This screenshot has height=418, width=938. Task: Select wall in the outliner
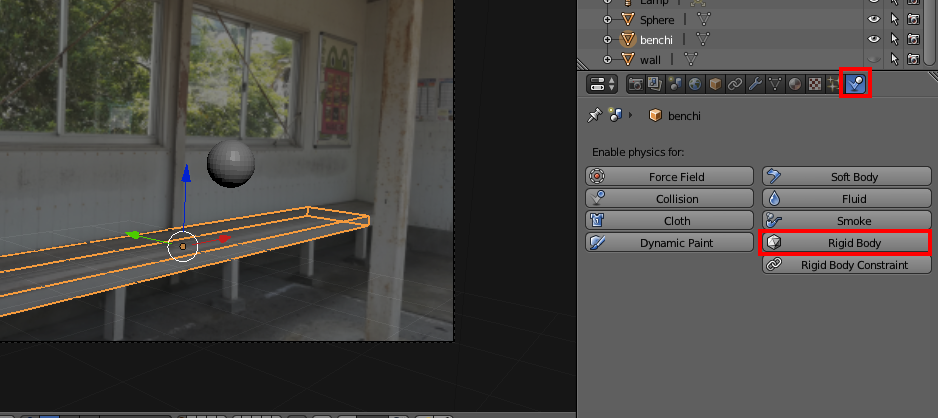coord(650,60)
